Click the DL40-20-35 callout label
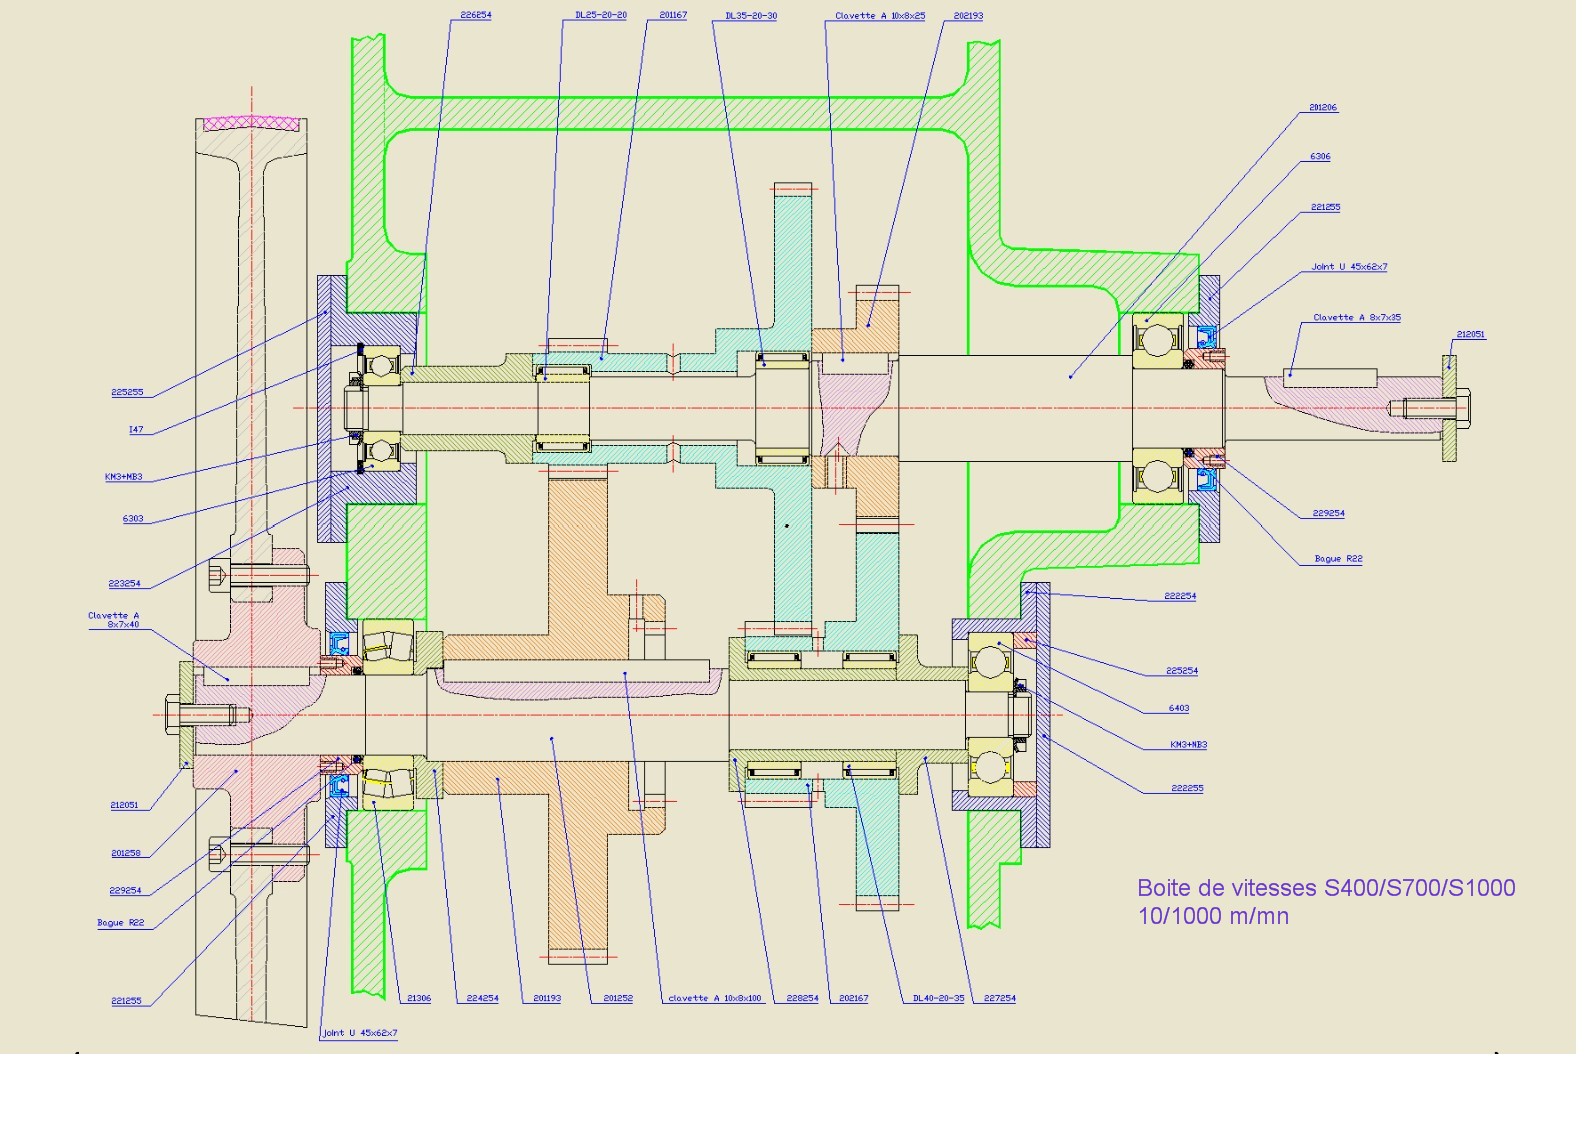Screen dimensions: 1587x1123 [938, 999]
